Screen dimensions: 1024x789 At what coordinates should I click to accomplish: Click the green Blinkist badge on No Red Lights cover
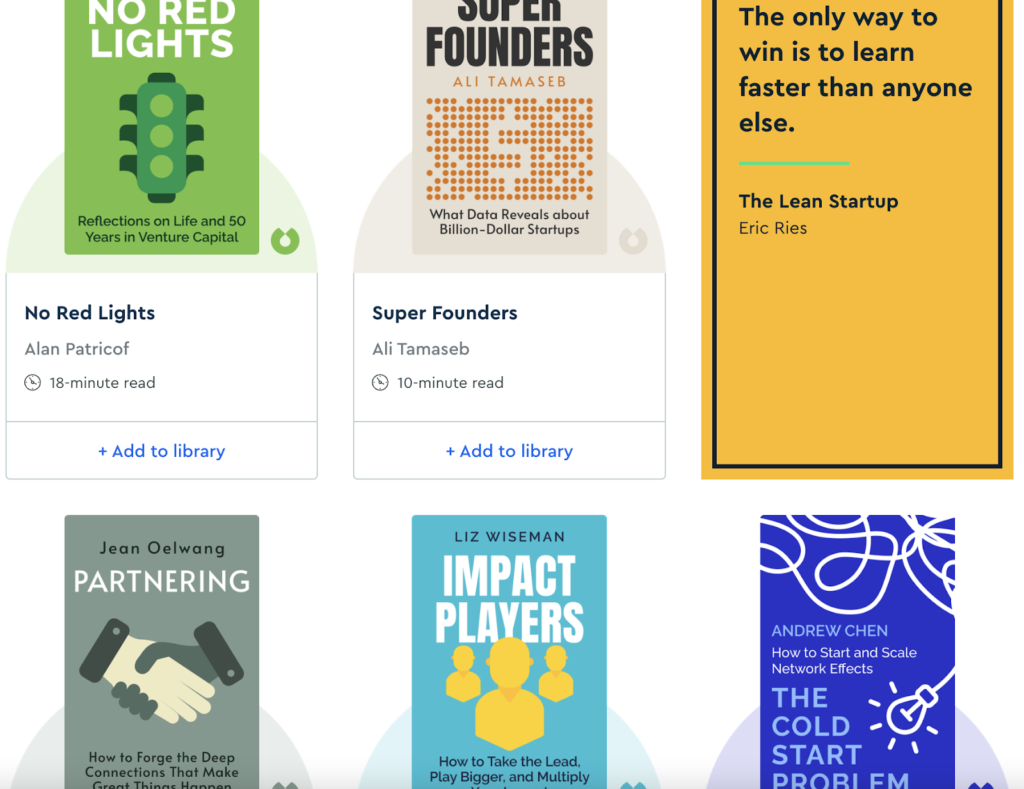pyautogui.click(x=285, y=240)
